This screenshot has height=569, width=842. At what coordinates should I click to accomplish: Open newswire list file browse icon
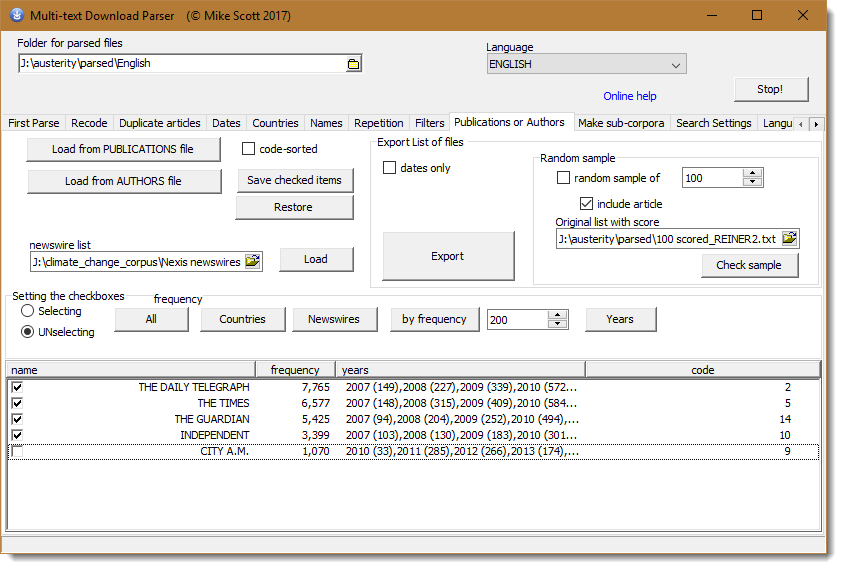pos(252,262)
